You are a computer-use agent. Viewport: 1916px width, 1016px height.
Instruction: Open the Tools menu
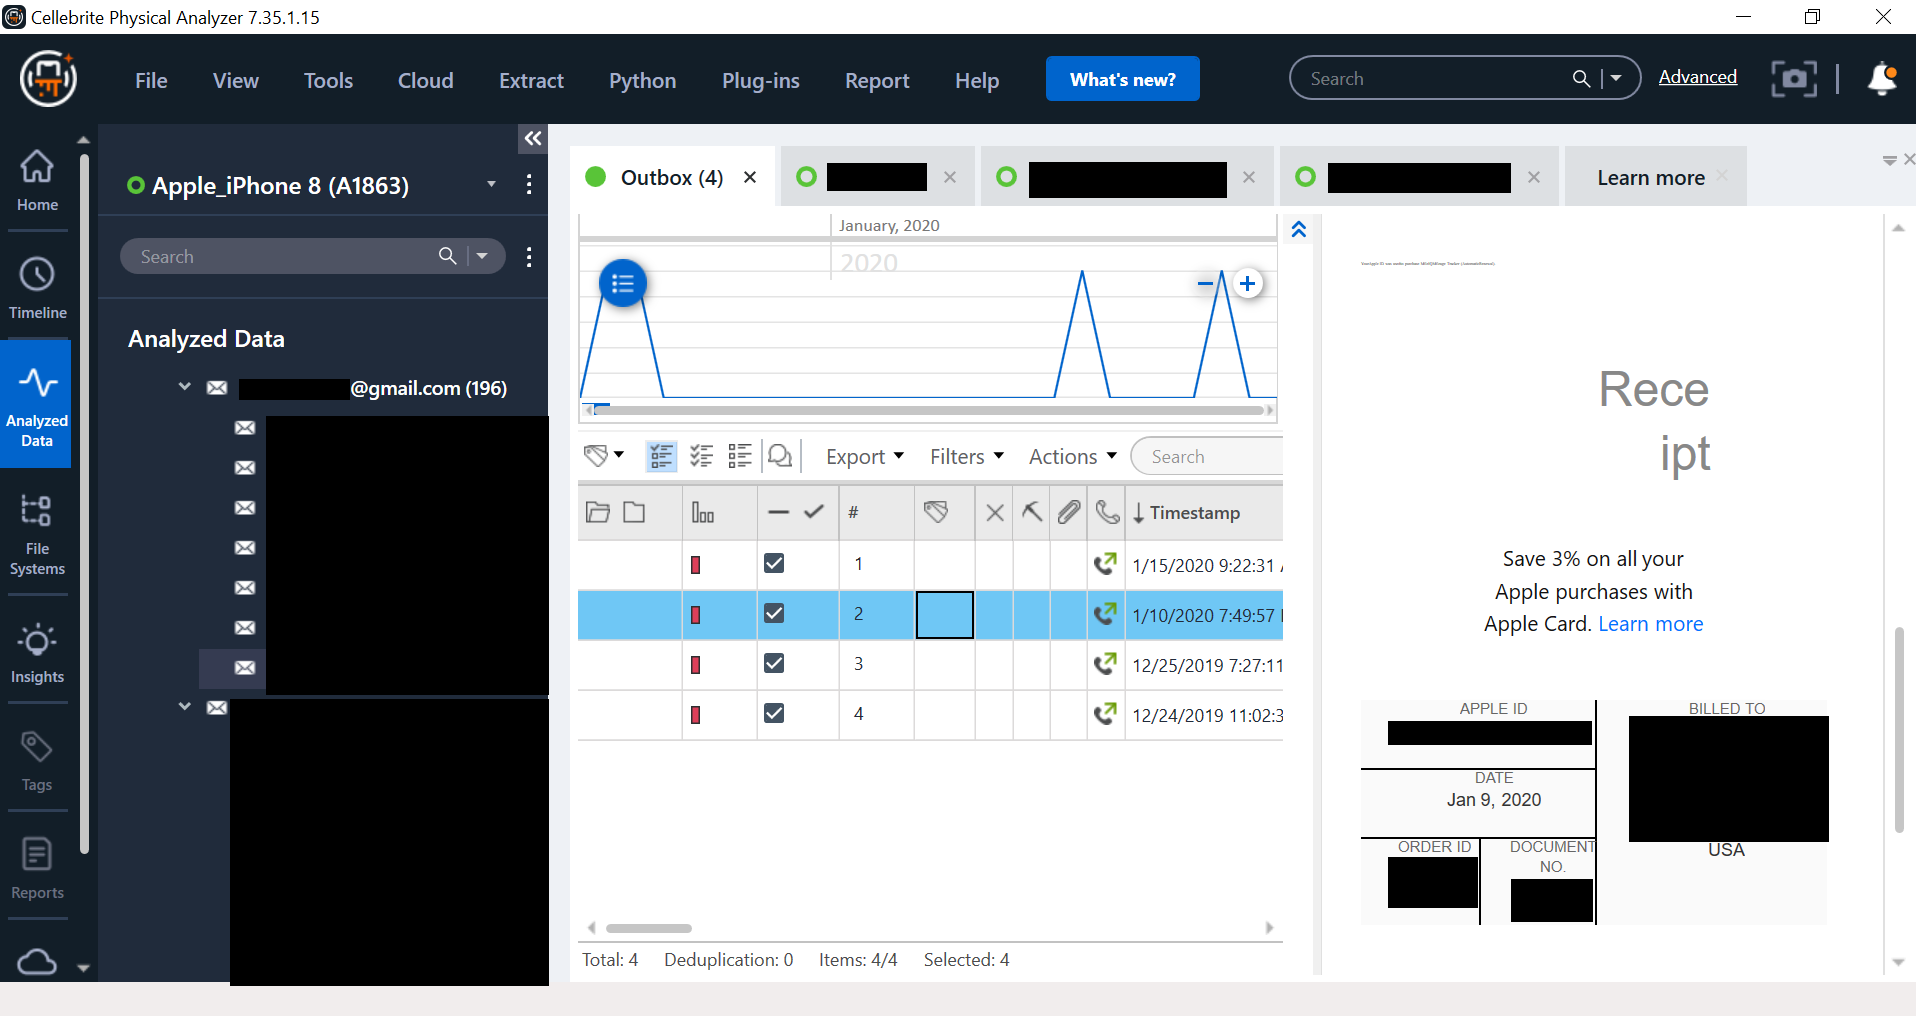tap(328, 80)
